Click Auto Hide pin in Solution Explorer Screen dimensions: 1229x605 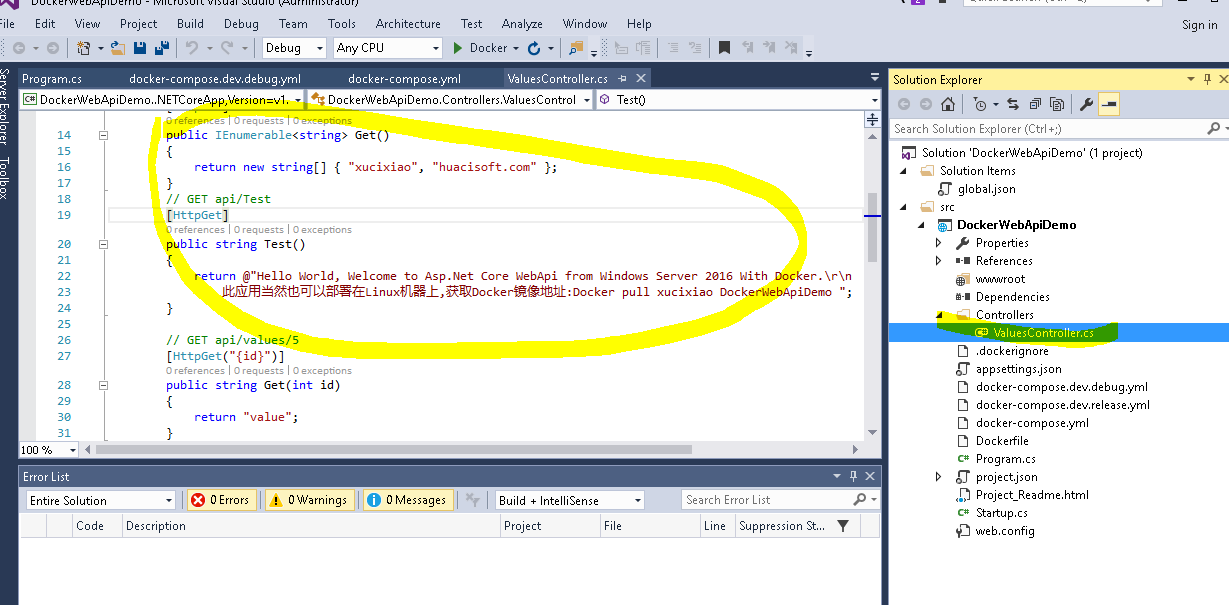1208,79
